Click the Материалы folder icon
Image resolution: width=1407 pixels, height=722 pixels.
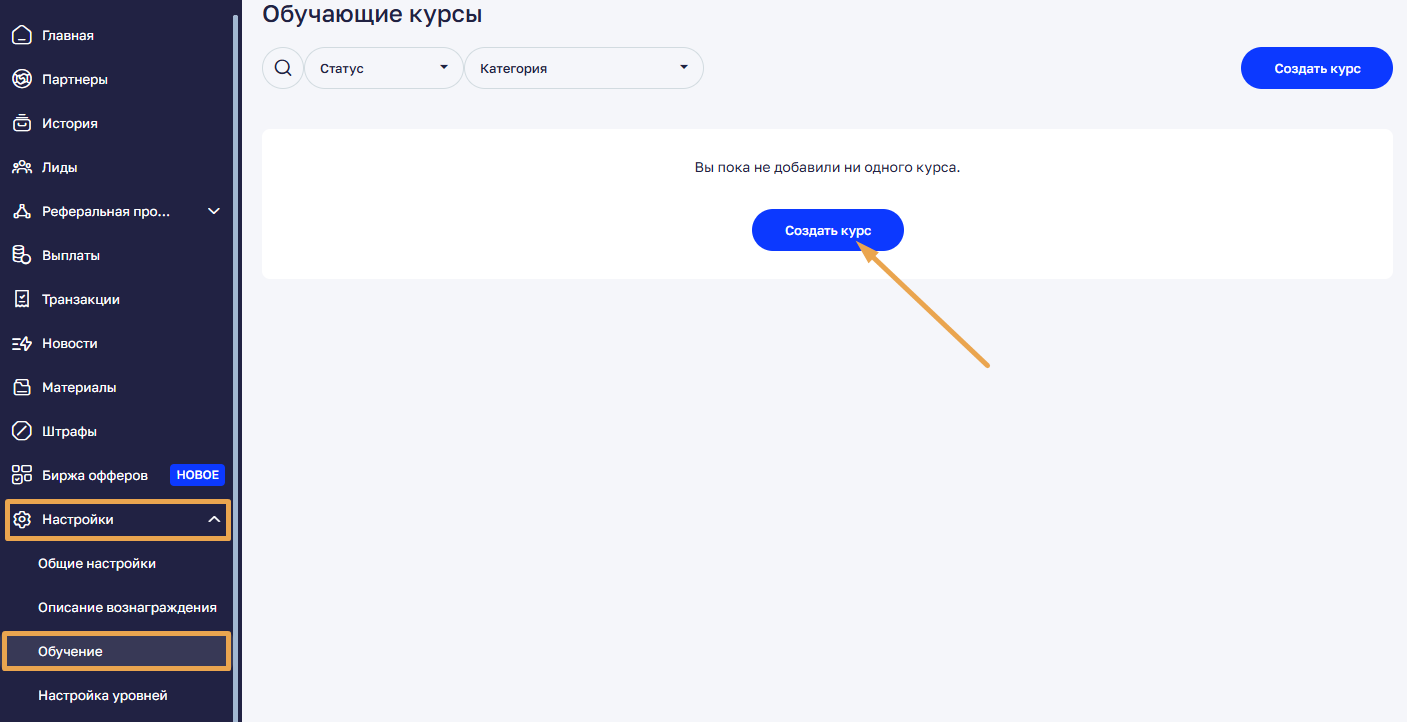tap(22, 388)
